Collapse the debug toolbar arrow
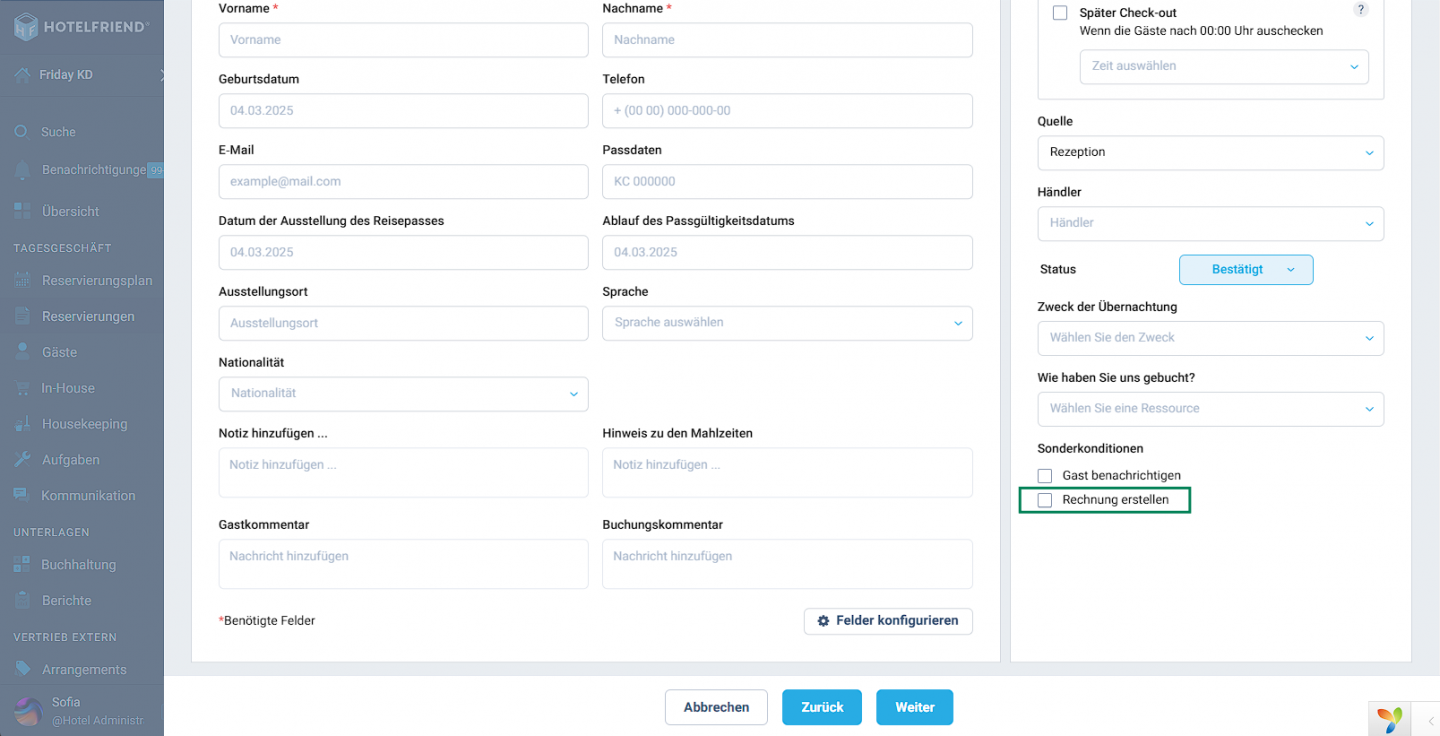The height and width of the screenshot is (736, 1440). point(1430,720)
